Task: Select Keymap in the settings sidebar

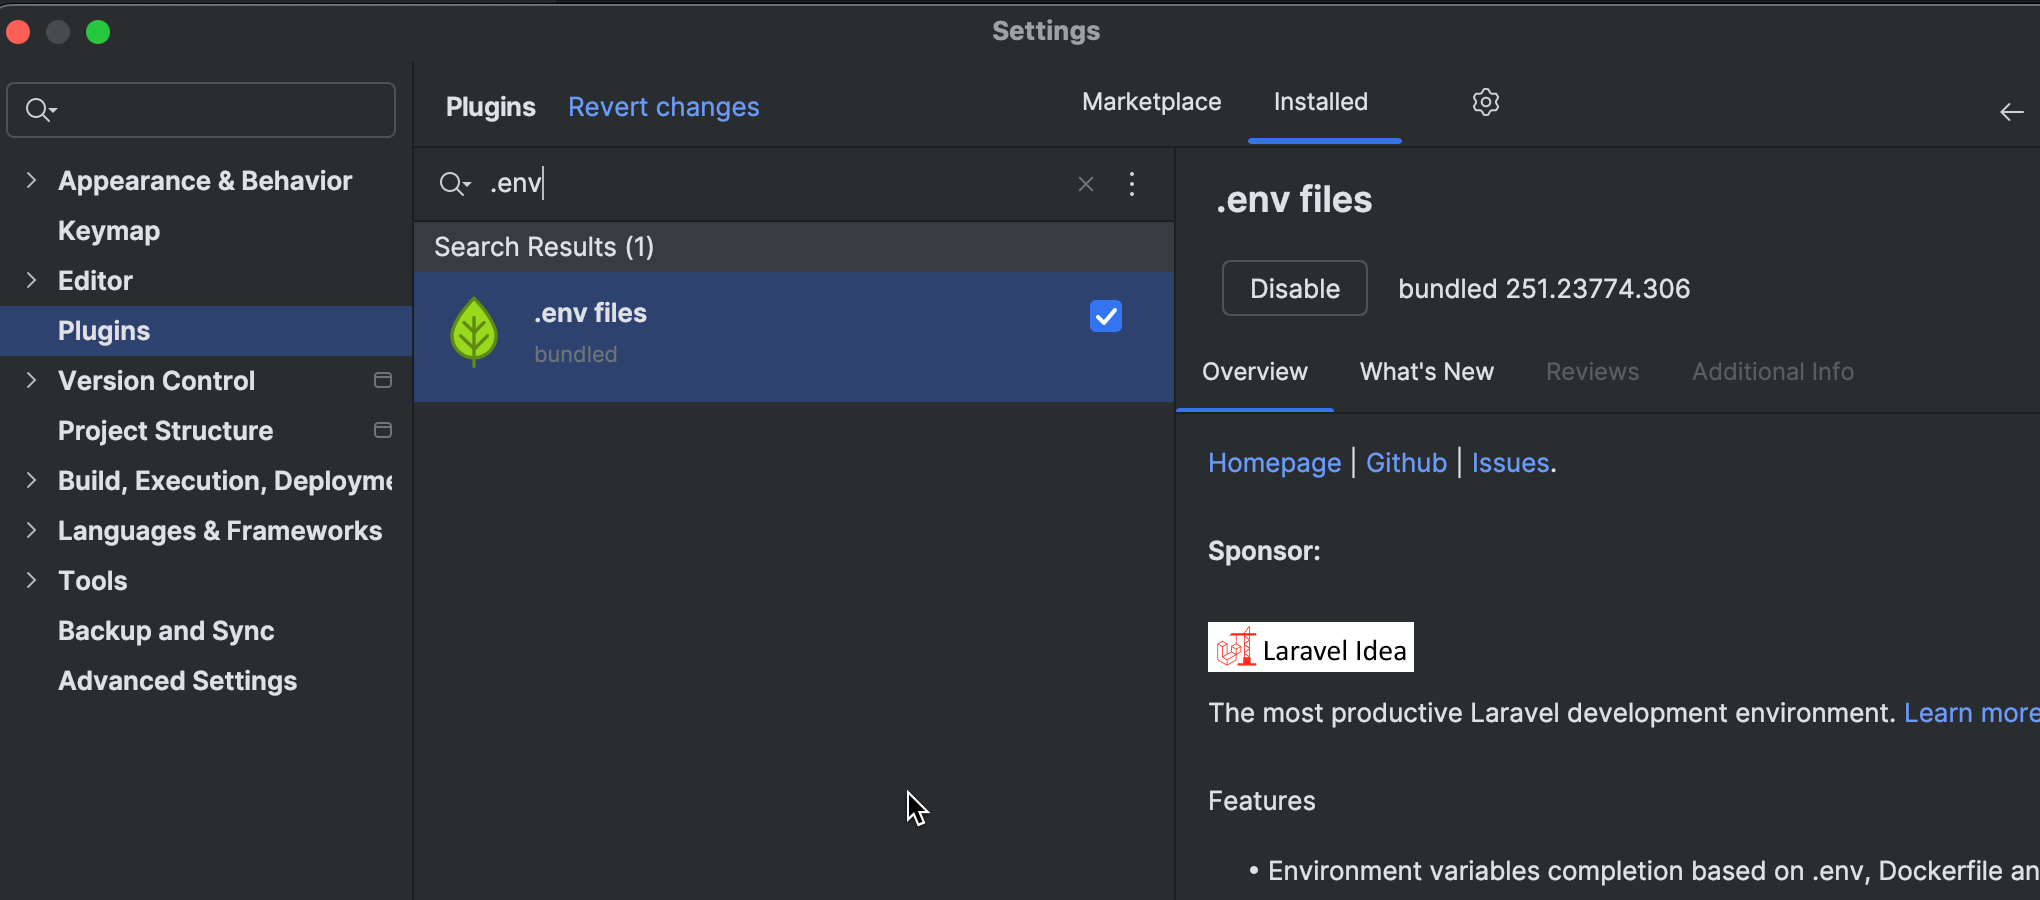Action: coord(109,231)
